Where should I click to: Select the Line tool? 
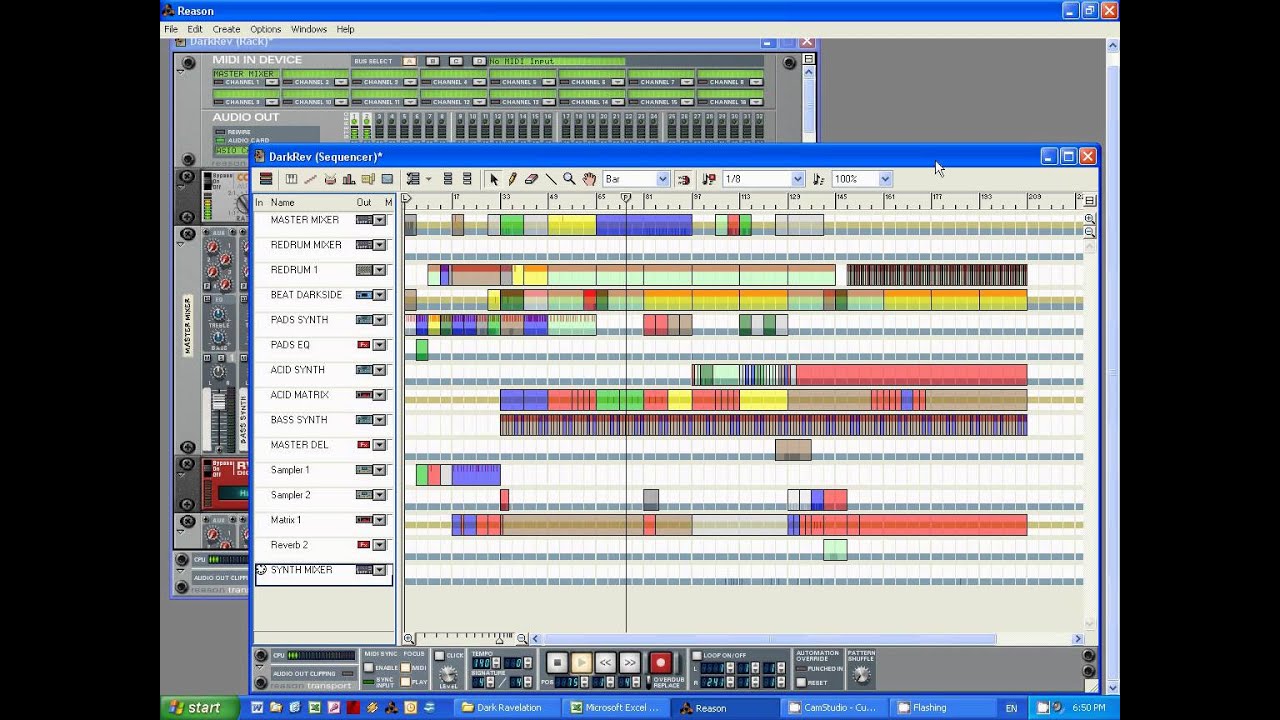click(x=550, y=179)
